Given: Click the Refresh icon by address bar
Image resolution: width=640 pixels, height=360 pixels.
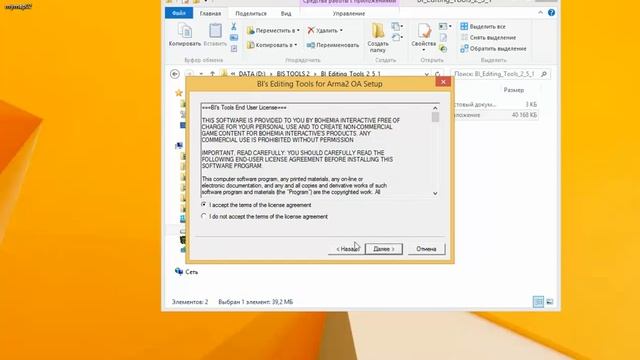Looking at the screenshot, I should click(438, 74).
